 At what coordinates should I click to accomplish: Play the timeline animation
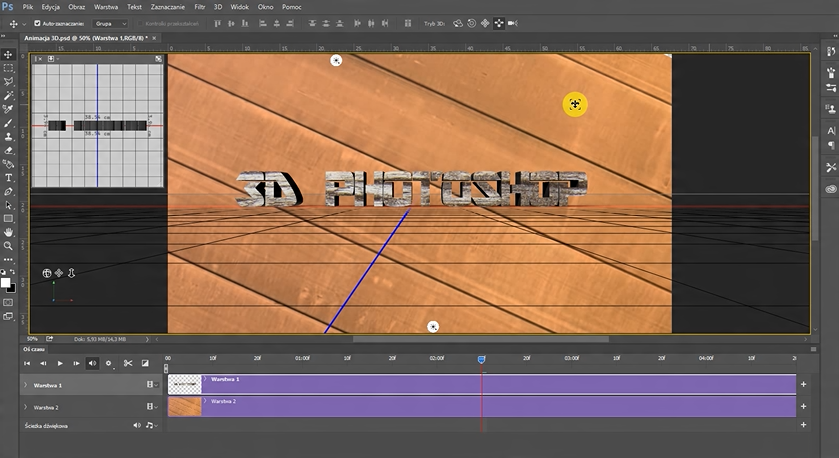[60, 363]
